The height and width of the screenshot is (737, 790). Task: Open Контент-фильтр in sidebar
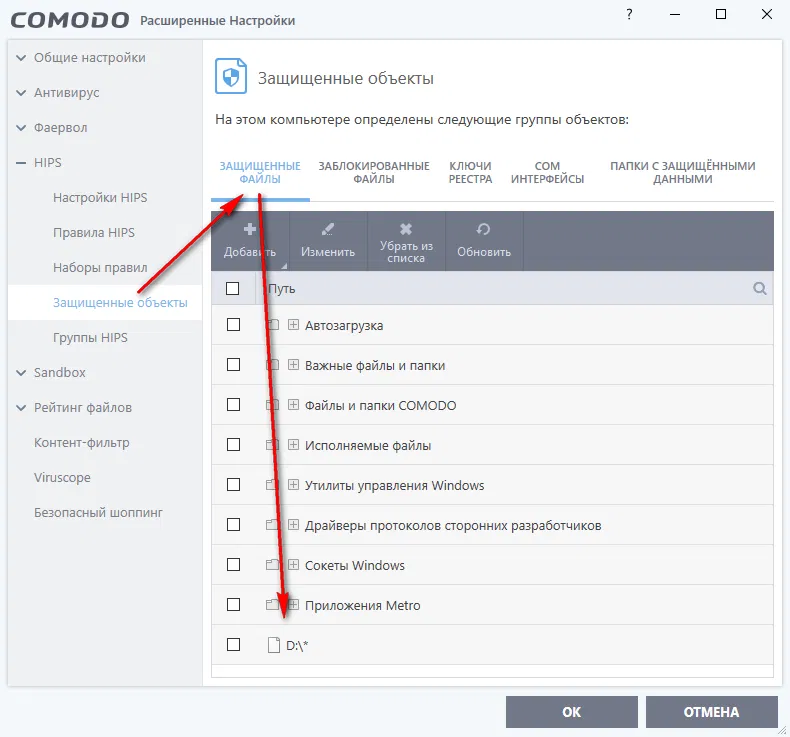(82, 442)
